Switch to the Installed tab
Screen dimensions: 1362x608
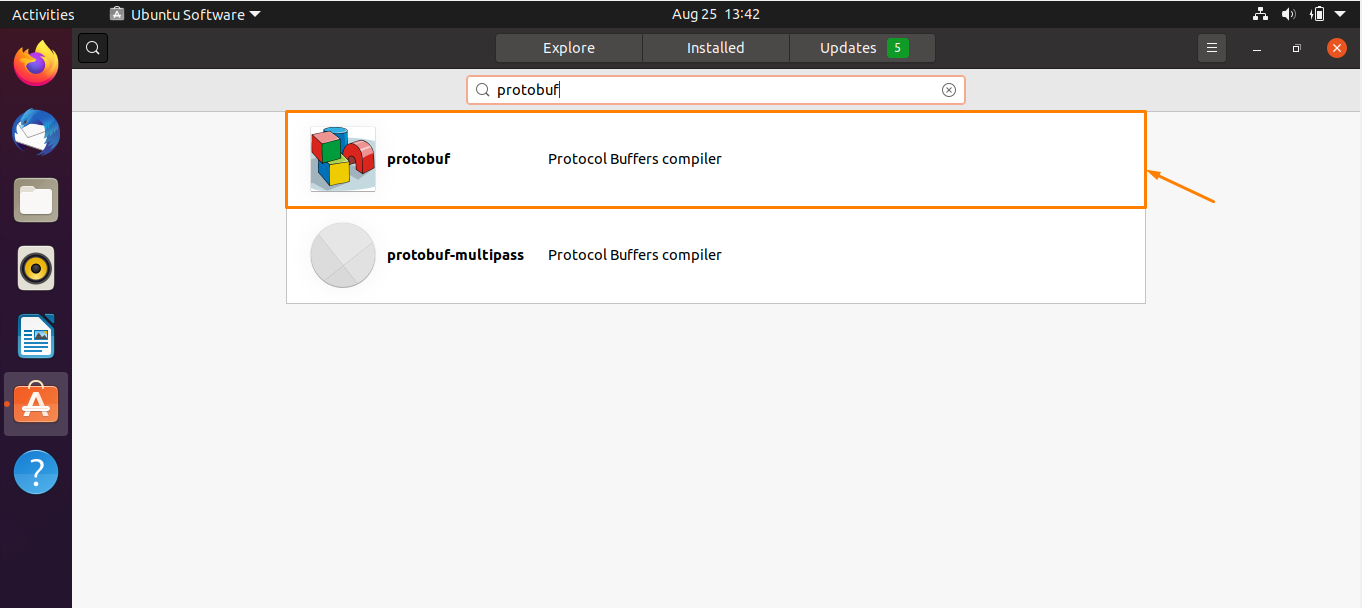pyautogui.click(x=716, y=48)
